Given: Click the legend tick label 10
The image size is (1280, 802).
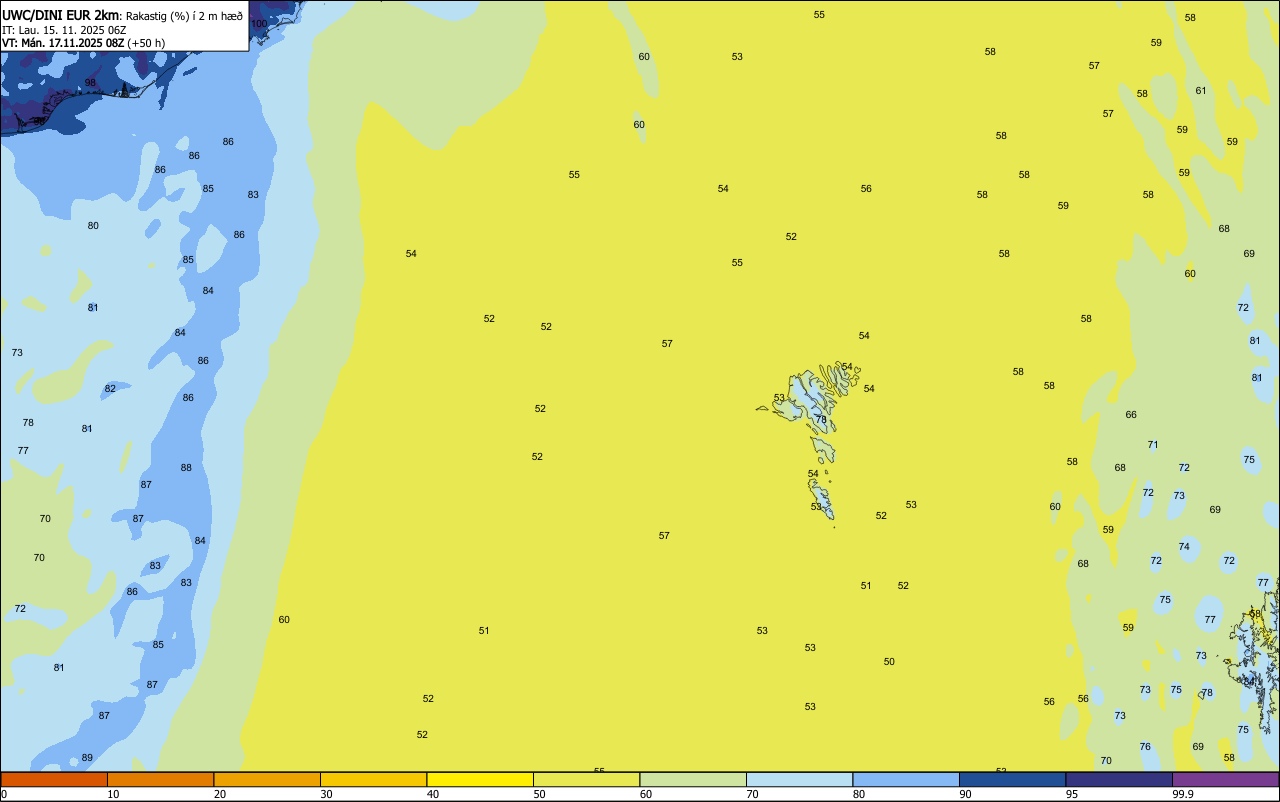Looking at the screenshot, I should pos(114,794).
